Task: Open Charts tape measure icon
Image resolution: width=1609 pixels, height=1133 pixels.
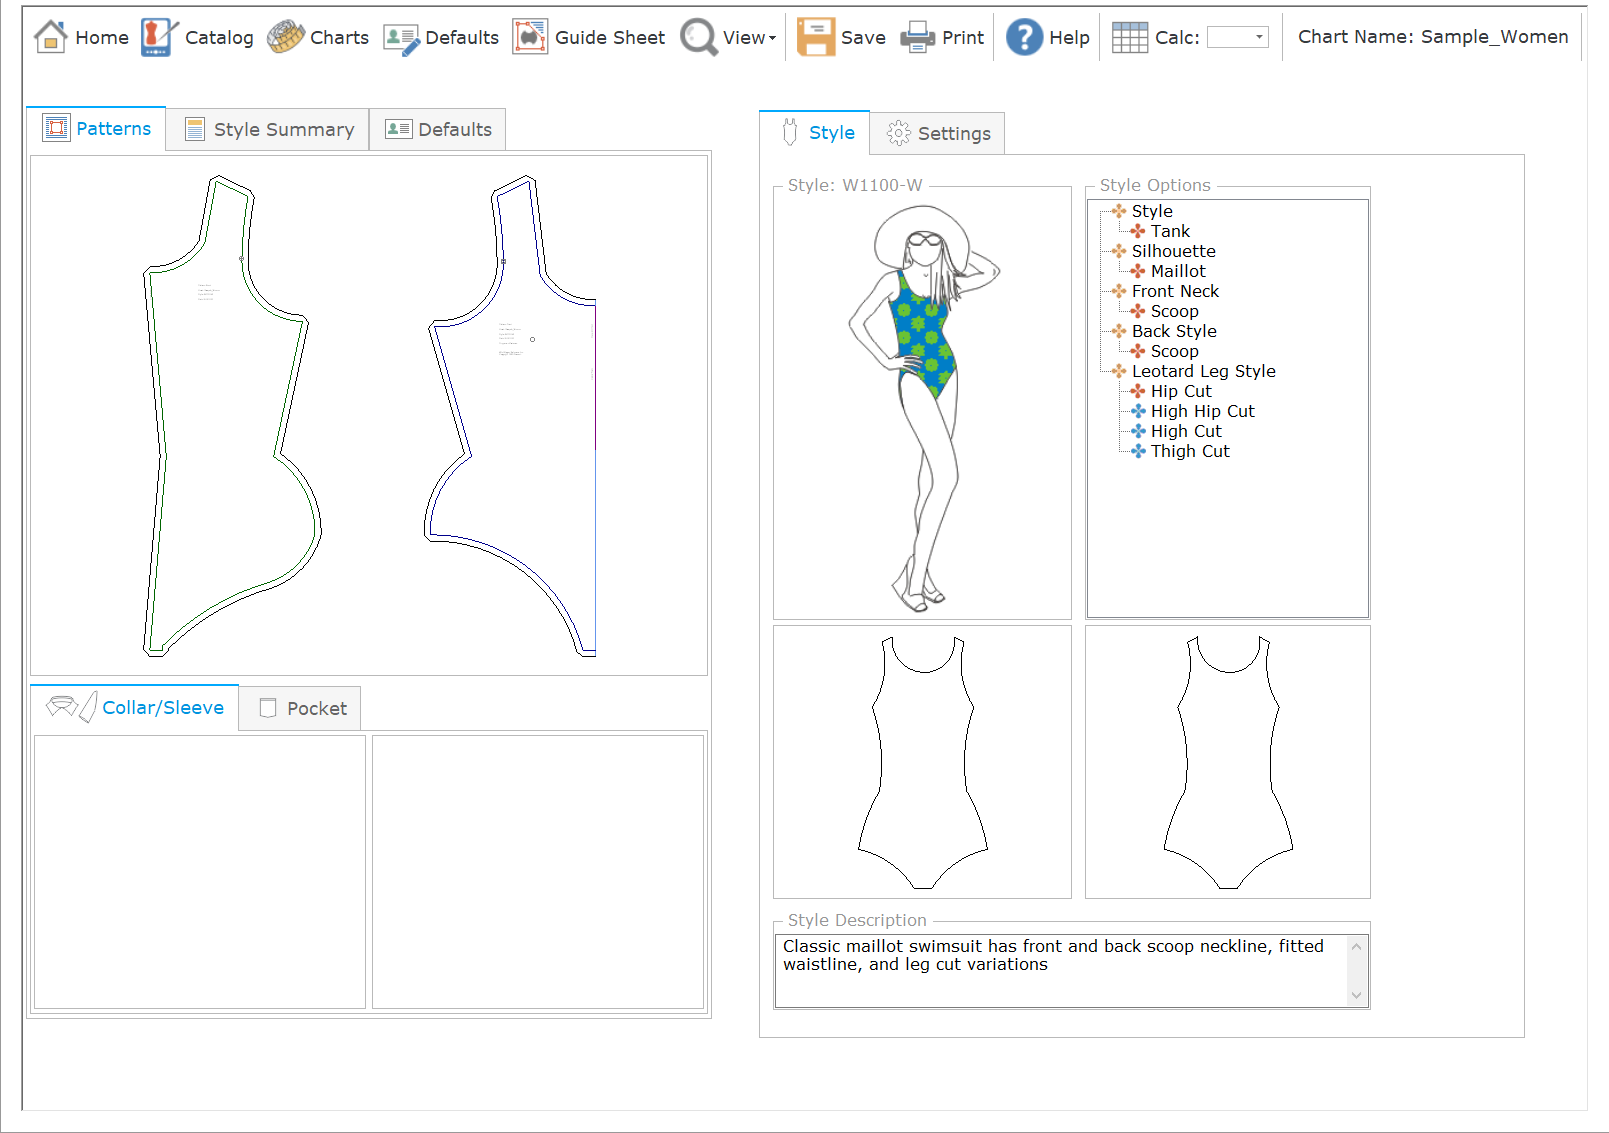Action: 286,37
